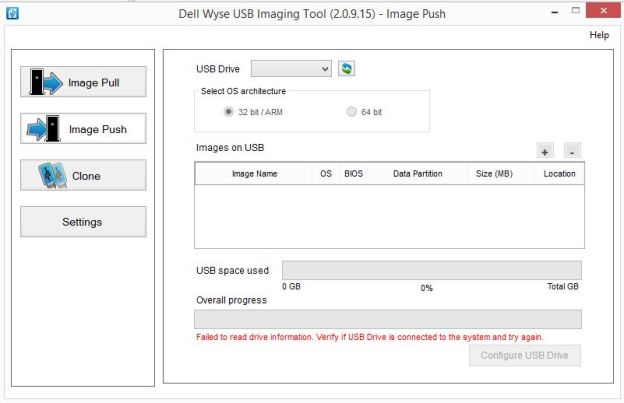Open the Image Pull section
Viewport: 624px width, 403px height.
[83, 83]
